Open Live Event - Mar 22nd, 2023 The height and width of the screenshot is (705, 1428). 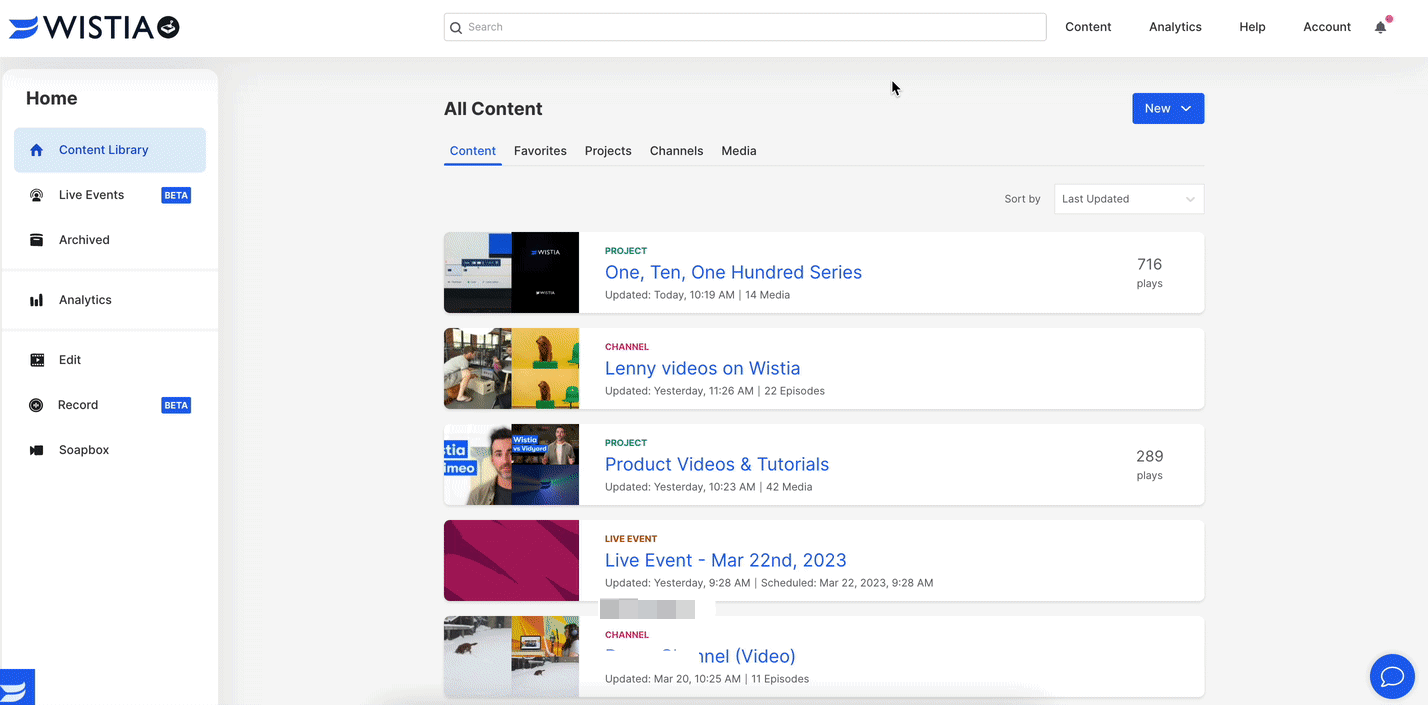tap(726, 560)
